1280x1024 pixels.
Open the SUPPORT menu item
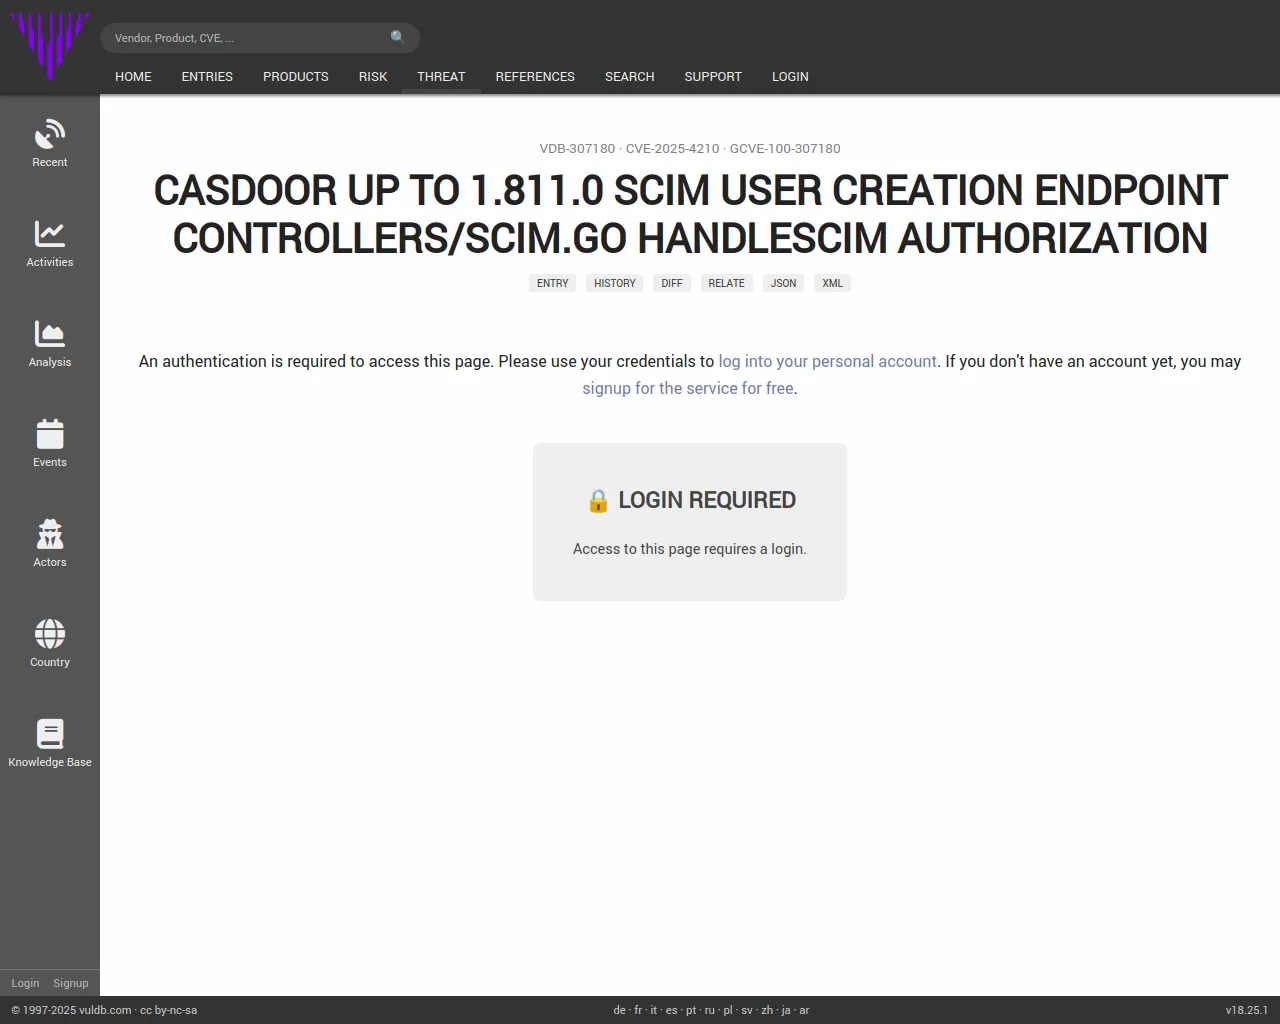[713, 76]
